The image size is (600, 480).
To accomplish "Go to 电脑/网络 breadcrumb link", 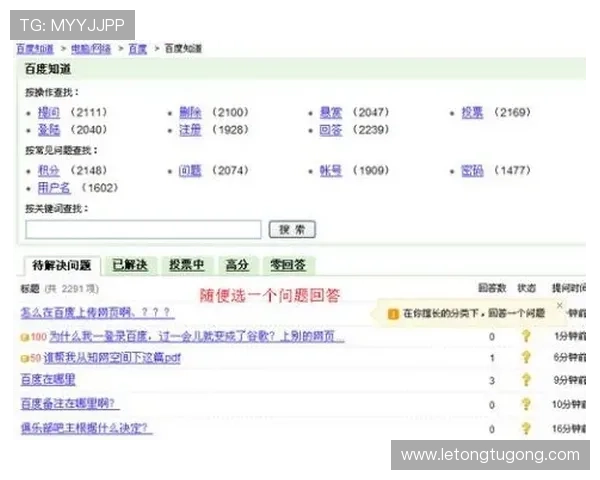I will pyautogui.click(x=91, y=49).
